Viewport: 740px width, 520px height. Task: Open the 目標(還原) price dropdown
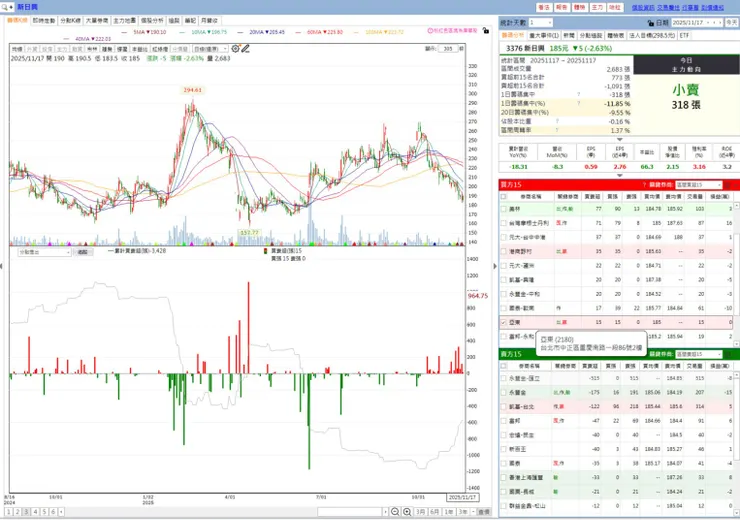click(x=210, y=49)
